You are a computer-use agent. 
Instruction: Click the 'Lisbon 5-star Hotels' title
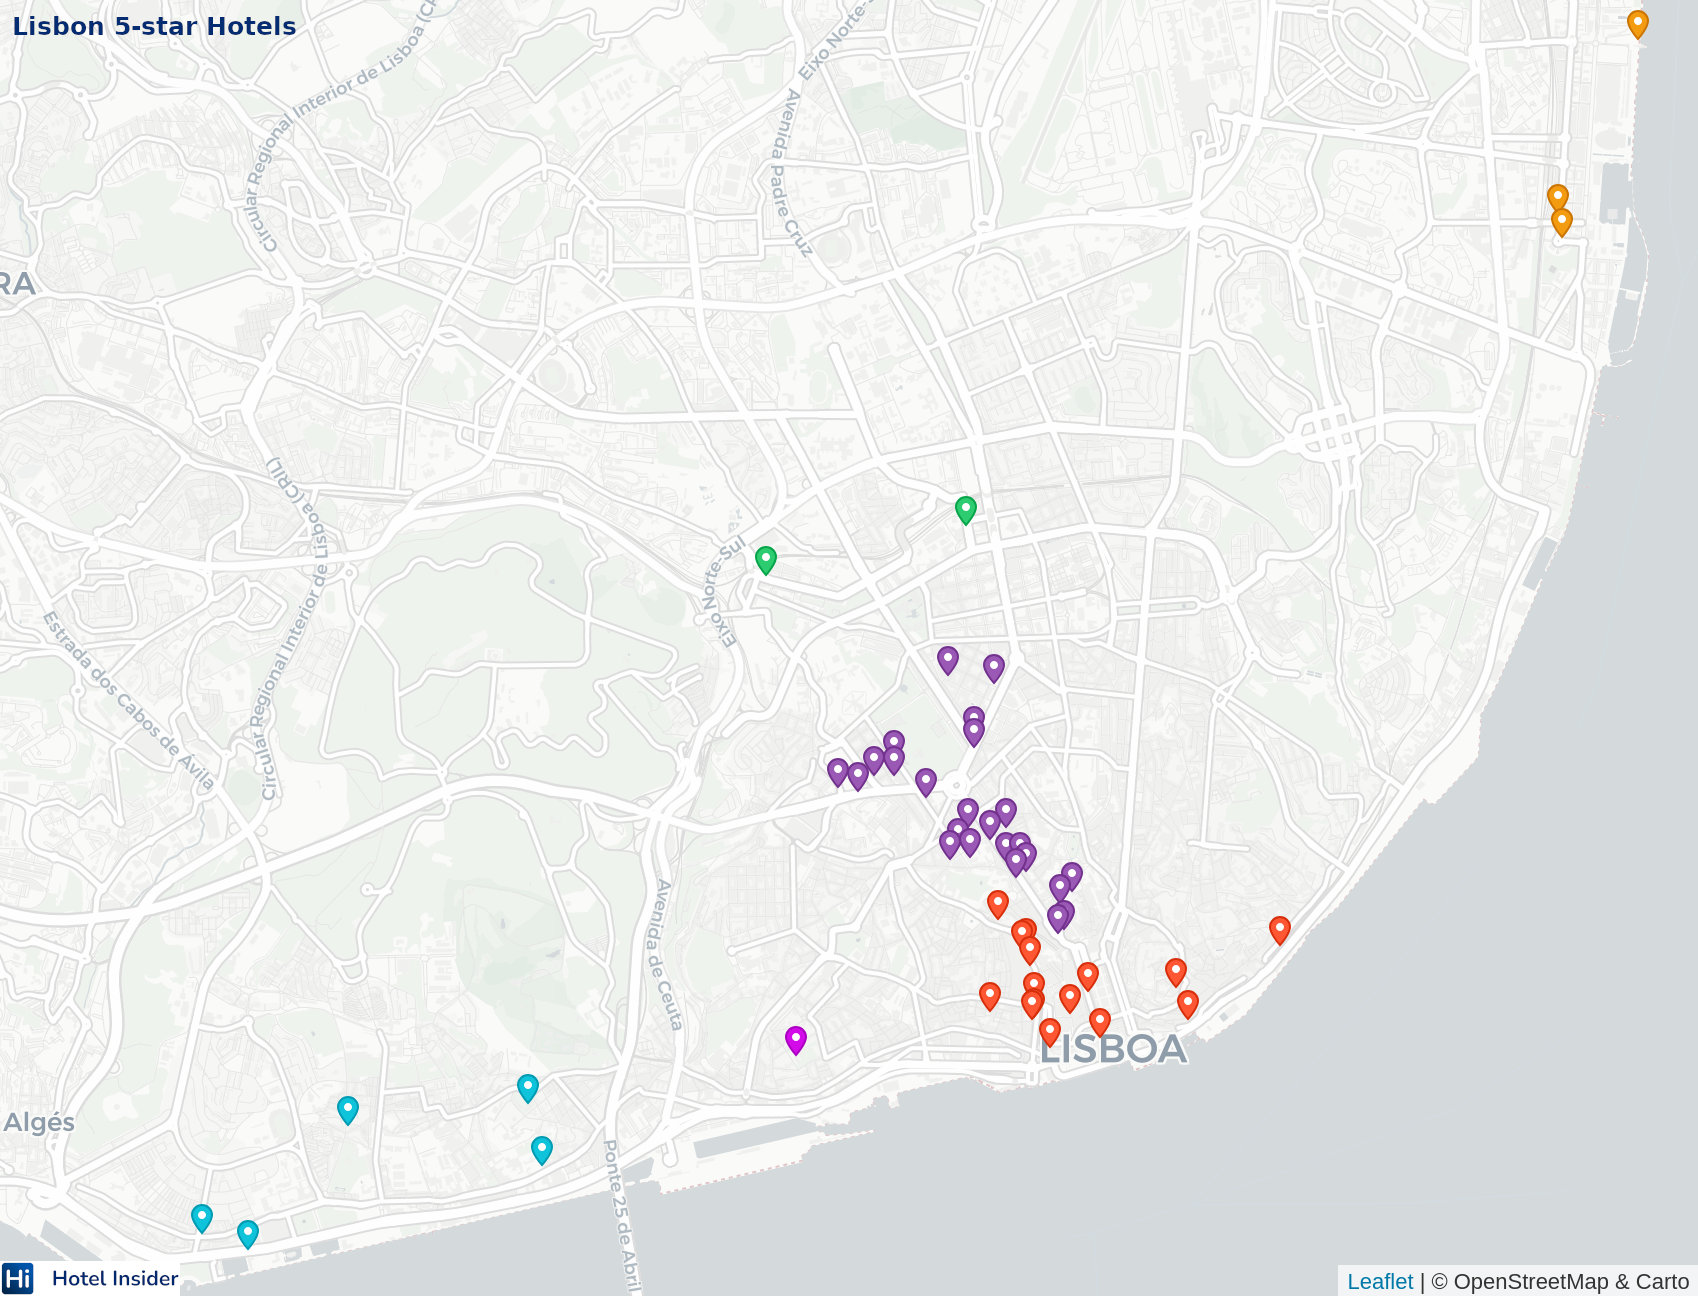154,26
